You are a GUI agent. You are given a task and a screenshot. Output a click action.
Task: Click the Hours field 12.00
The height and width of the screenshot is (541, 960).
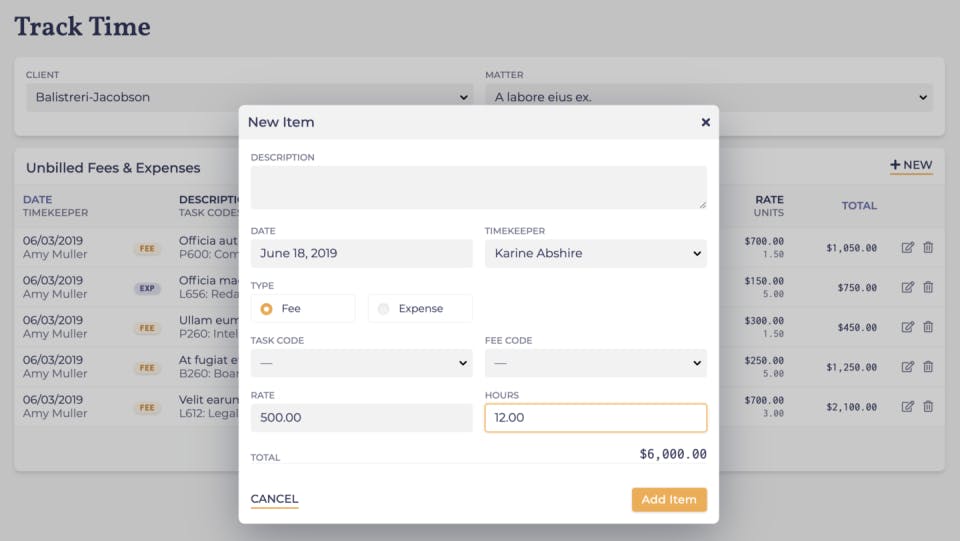596,417
